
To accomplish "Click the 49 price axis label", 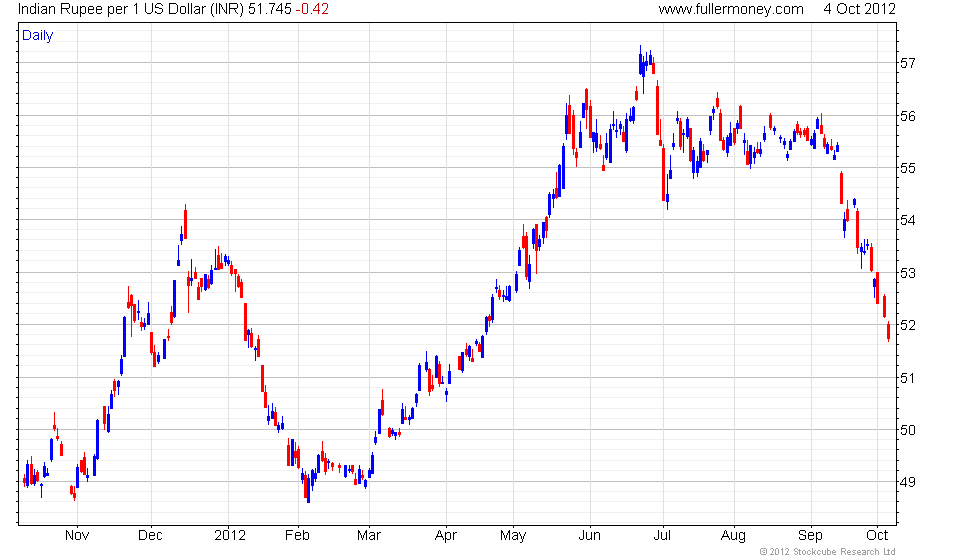I will point(908,482).
